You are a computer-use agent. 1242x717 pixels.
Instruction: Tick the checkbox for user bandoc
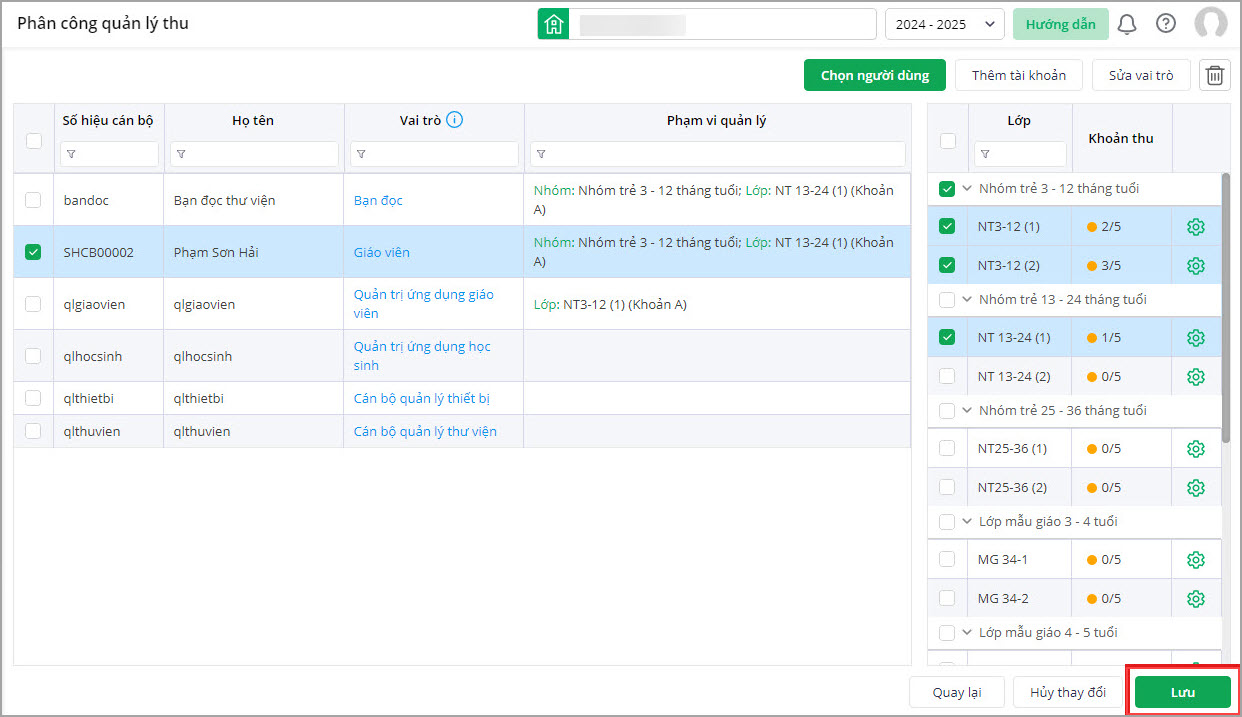click(33, 200)
